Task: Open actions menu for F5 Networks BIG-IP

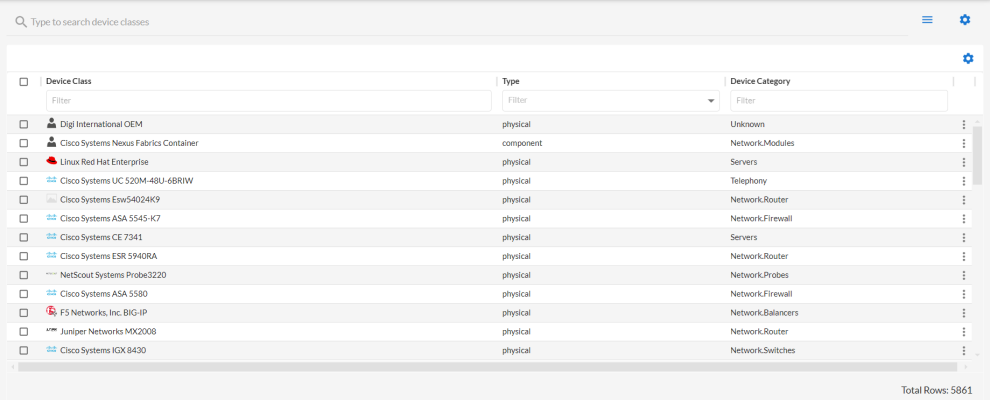Action: (x=963, y=313)
